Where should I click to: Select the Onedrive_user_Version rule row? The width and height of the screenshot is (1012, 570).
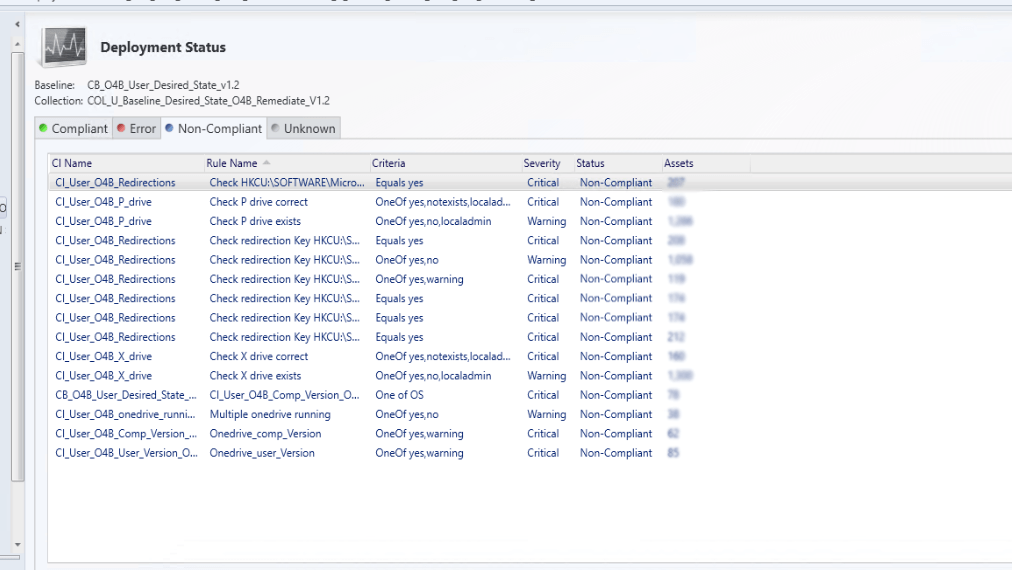pyautogui.click(x=261, y=453)
